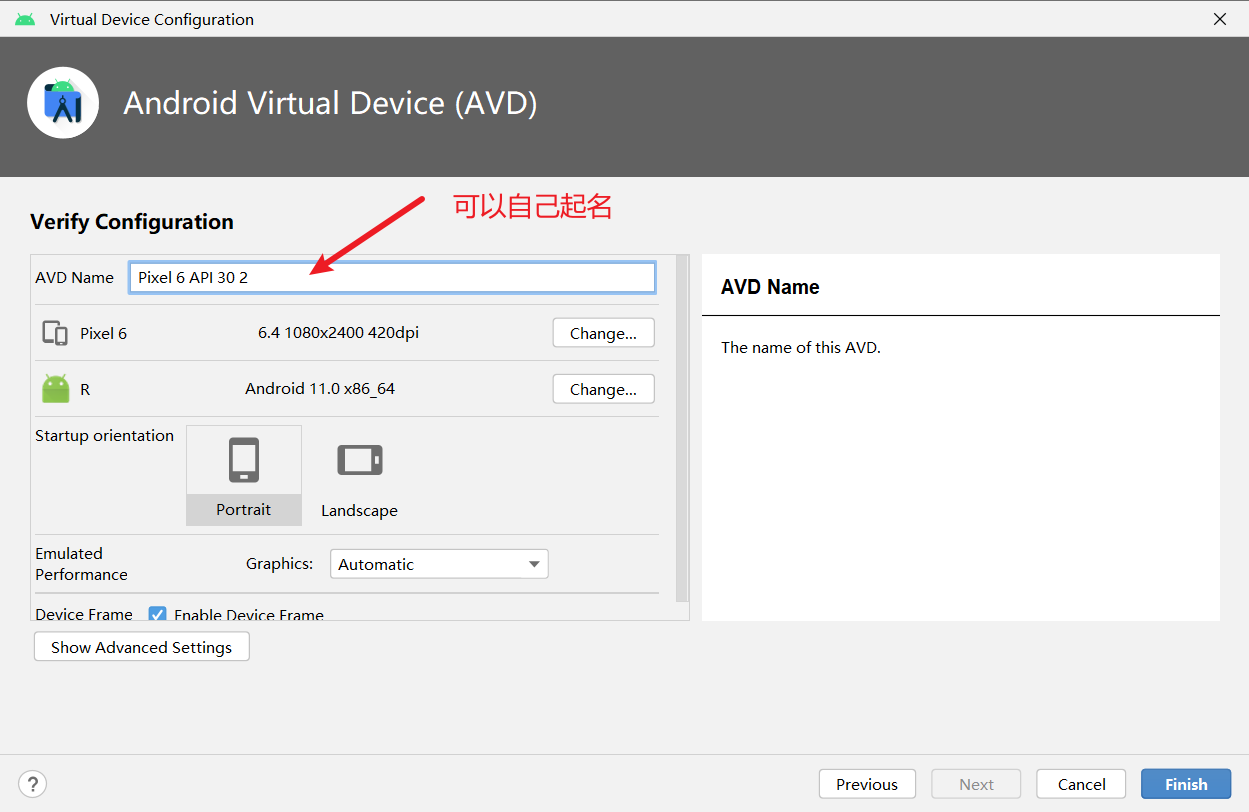1249x812 pixels.
Task: Click the Pixel 6 device icon
Action: pyautogui.click(x=55, y=333)
